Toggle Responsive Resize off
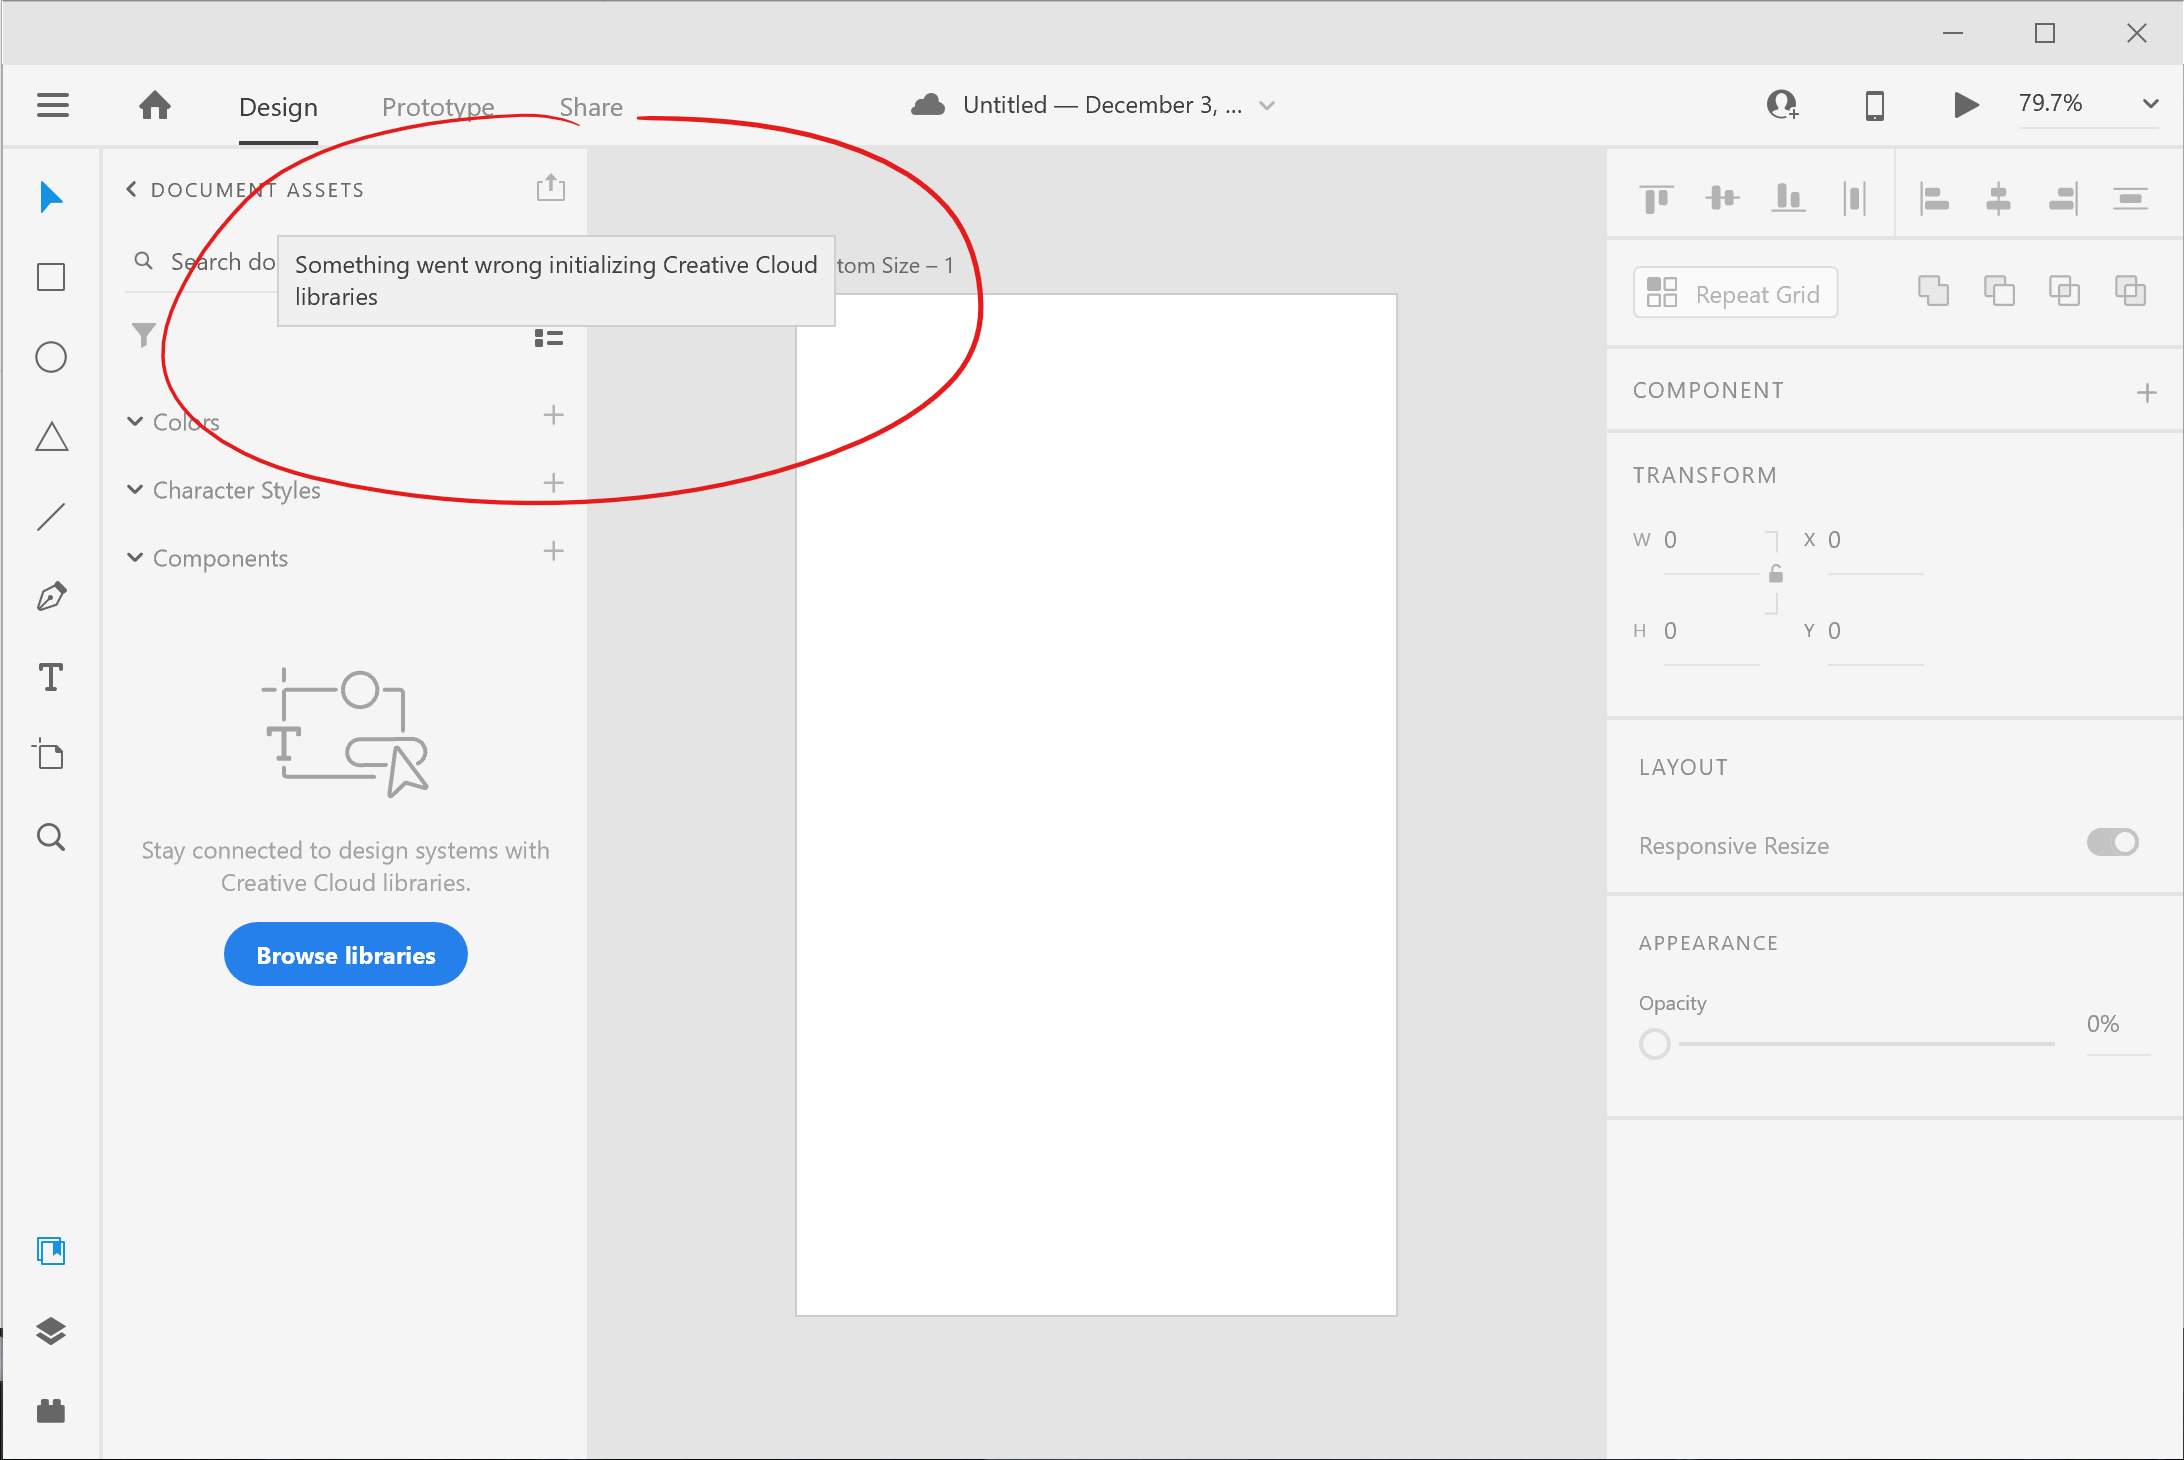The image size is (2184, 1460). pos(2112,843)
